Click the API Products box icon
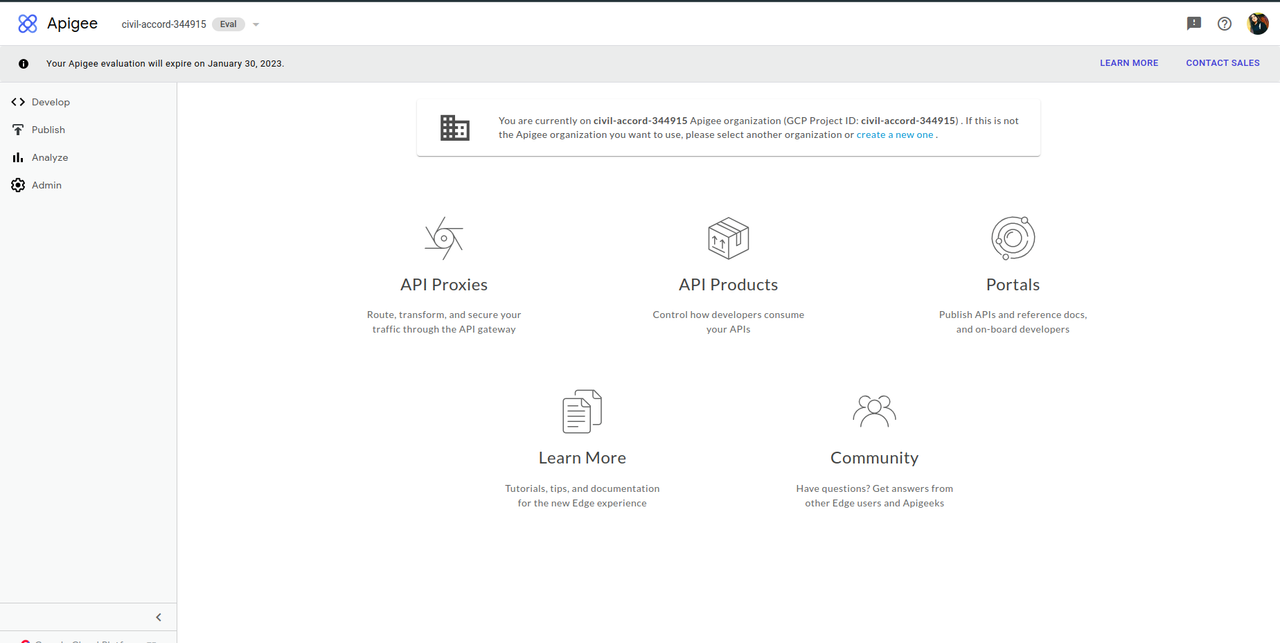This screenshot has width=1280, height=643. click(x=728, y=238)
